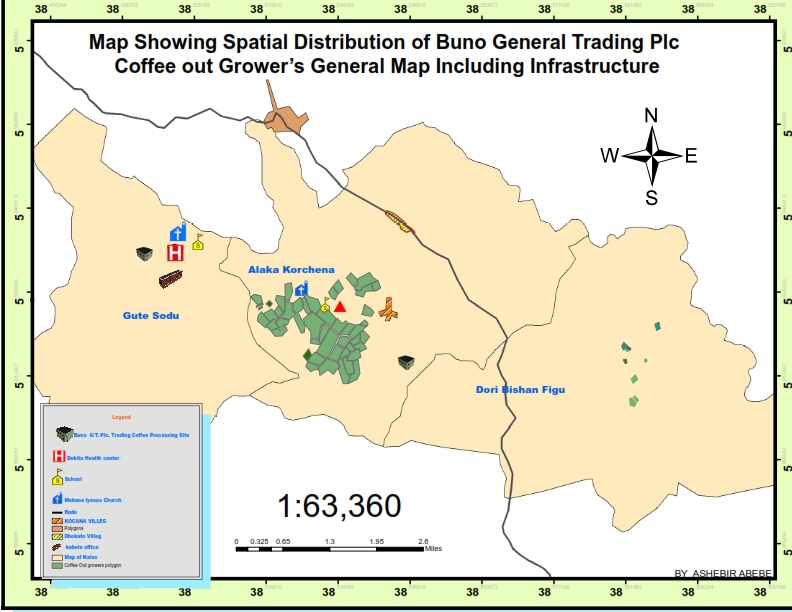
Task: Click the School entry in the legend
Action: pos(72,479)
